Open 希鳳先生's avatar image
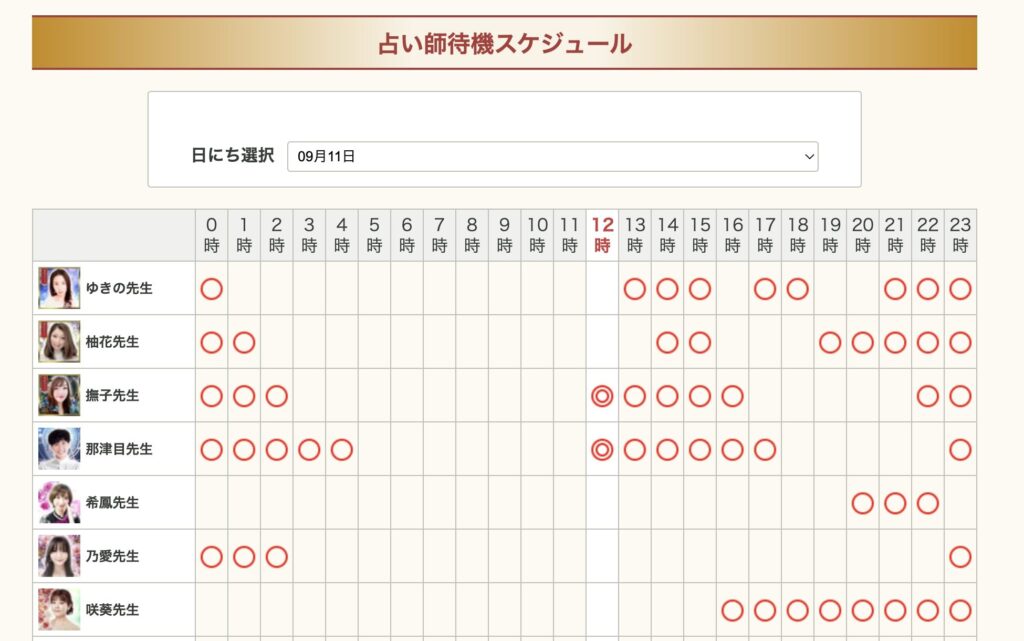 coord(59,503)
